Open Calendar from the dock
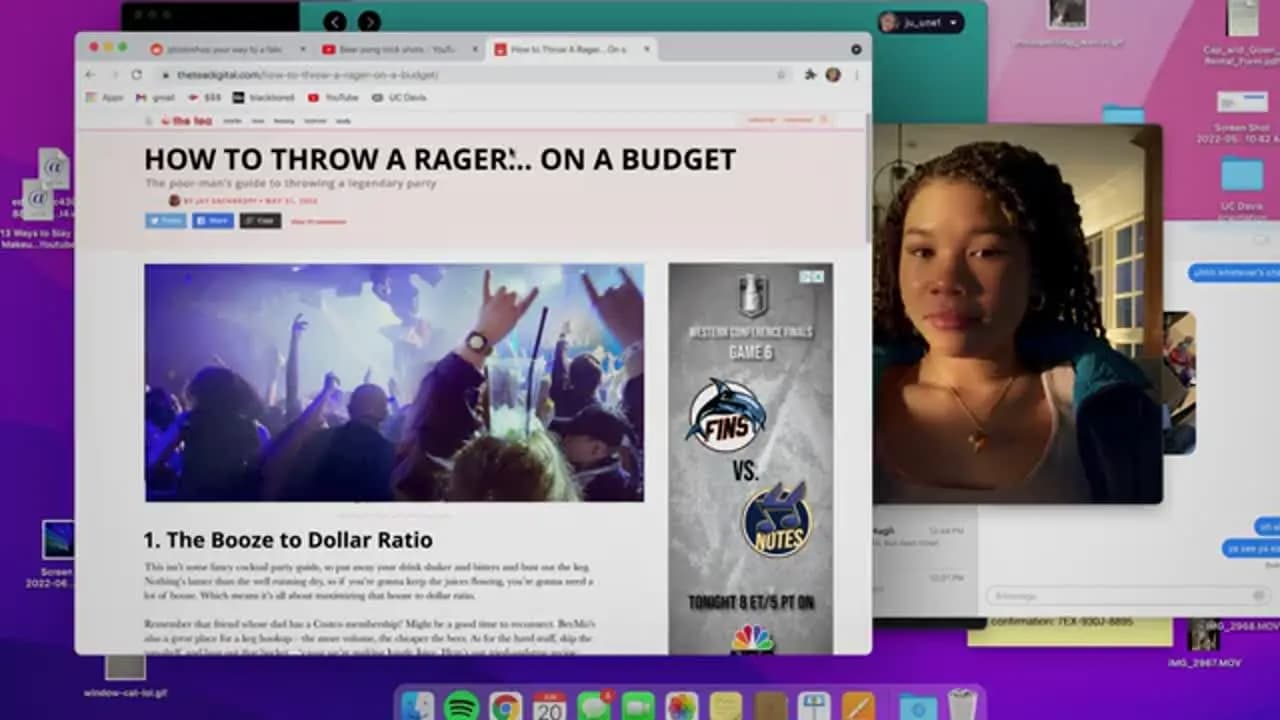The image size is (1280, 720). point(549,706)
